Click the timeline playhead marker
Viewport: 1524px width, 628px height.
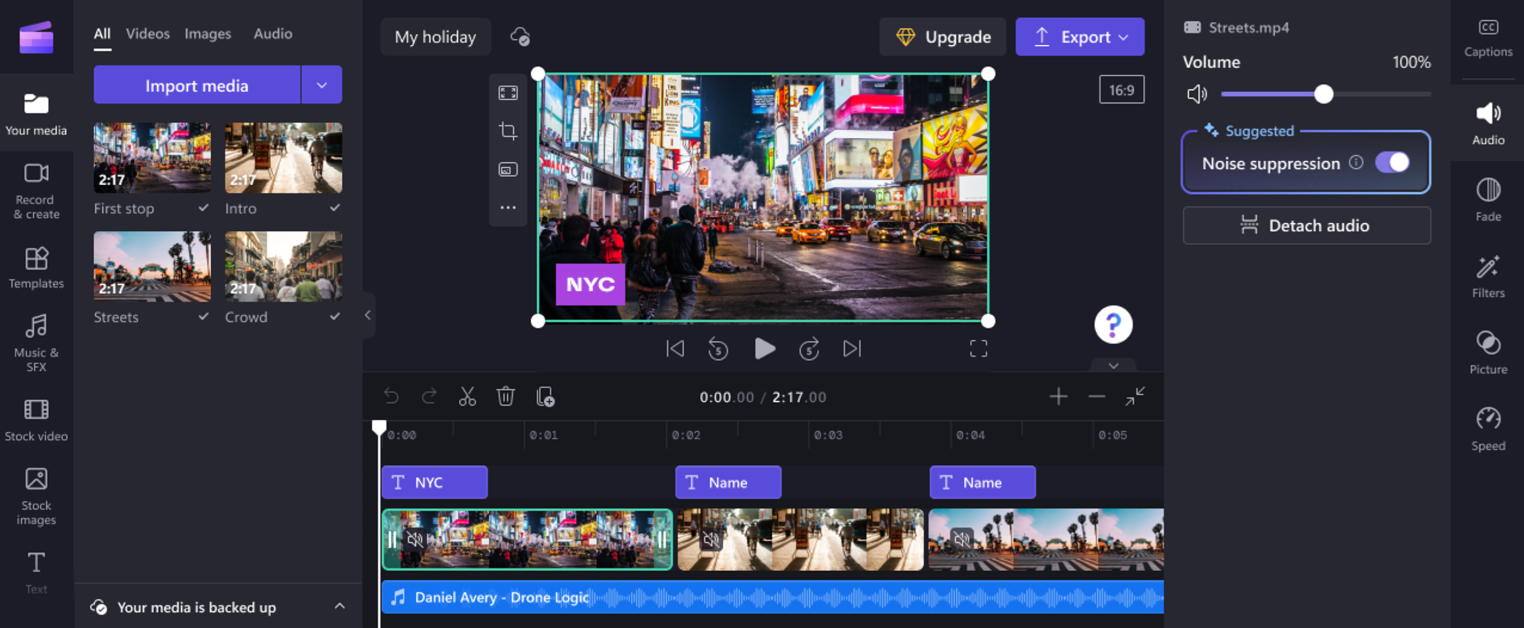tap(379, 428)
